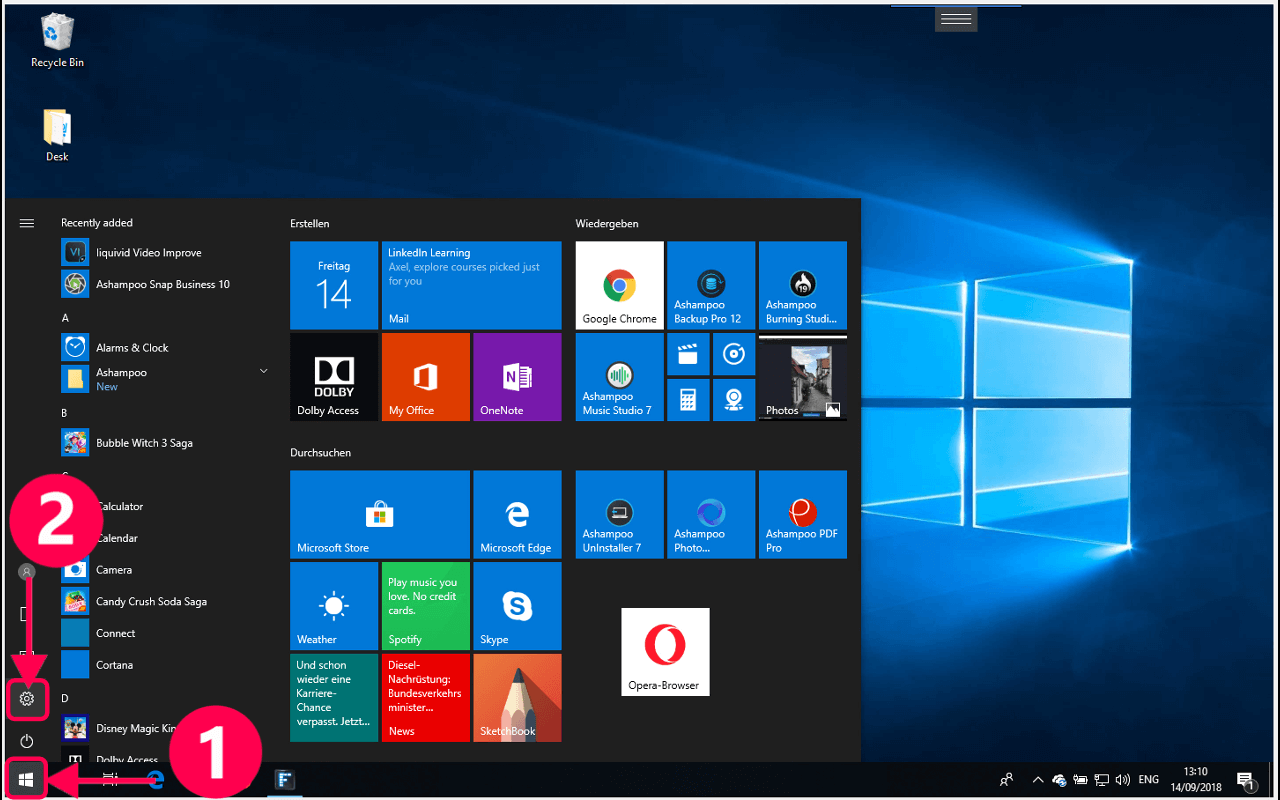Open the Spotify tile
This screenshot has height=800, width=1280.
pyautogui.click(x=426, y=606)
